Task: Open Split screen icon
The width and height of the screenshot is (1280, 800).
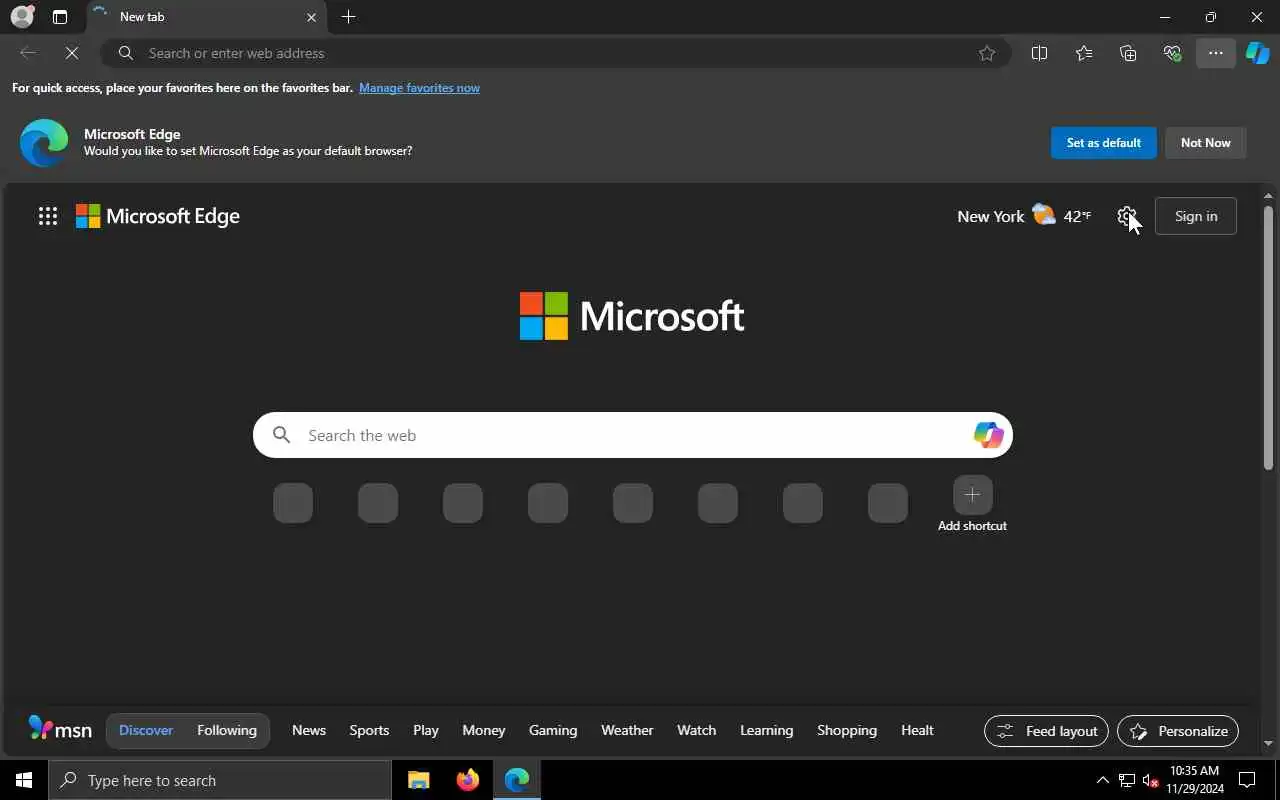Action: coord(1039,53)
